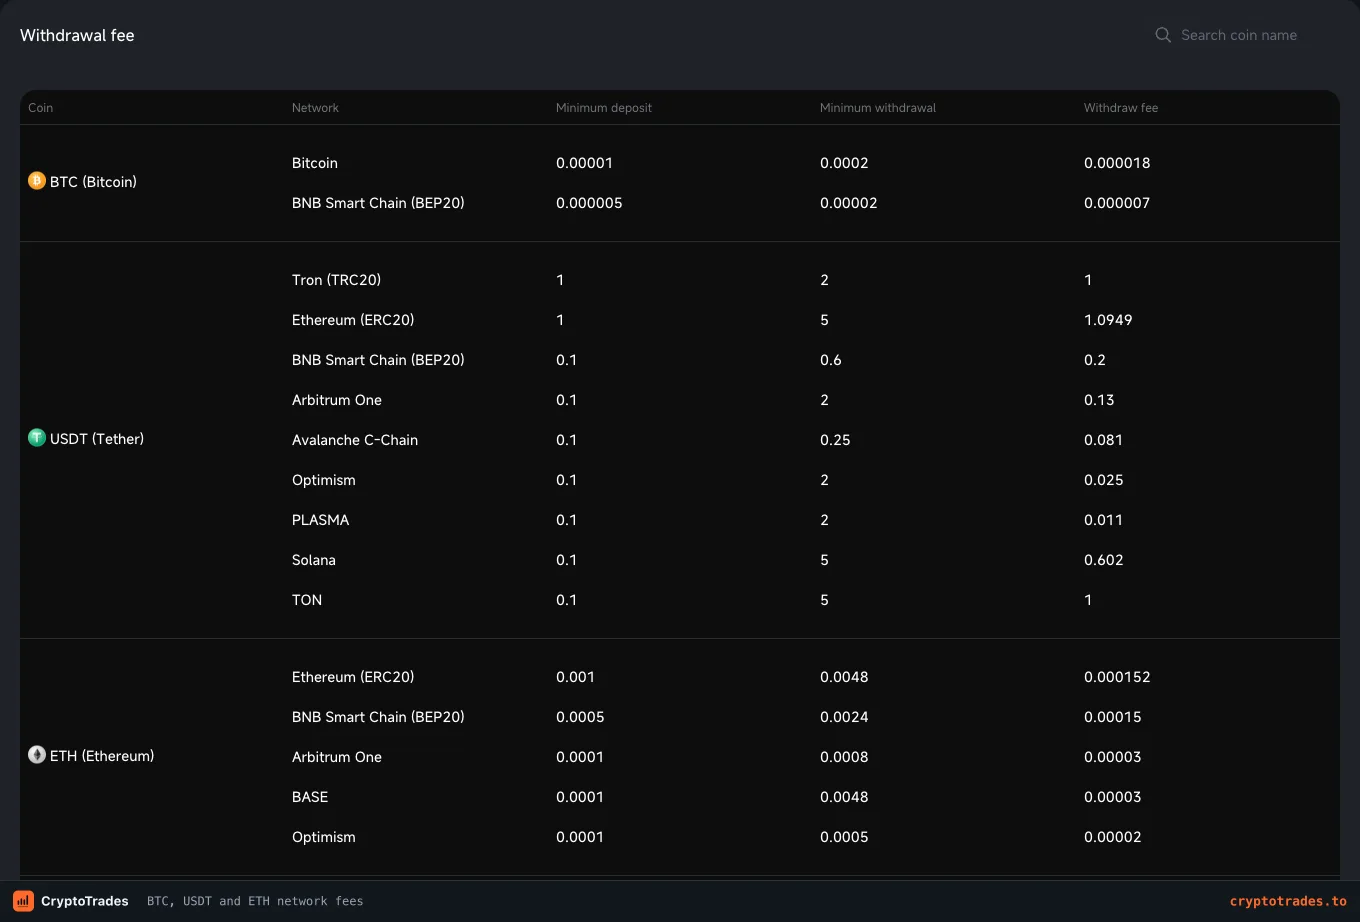Click the 0.025 withdraw fee value
Viewport: 1360px width, 922px height.
tap(1104, 480)
